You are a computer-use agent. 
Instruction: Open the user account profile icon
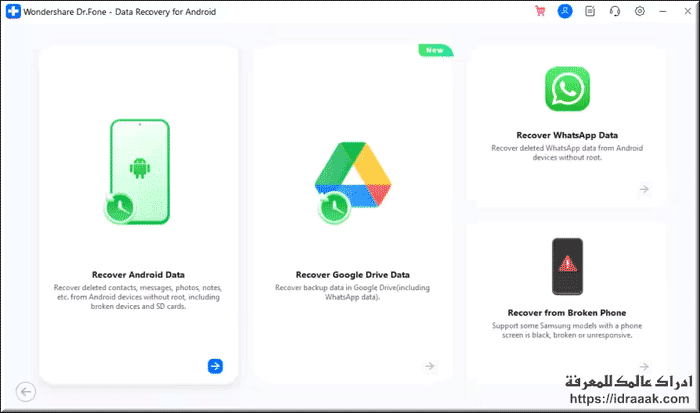(x=565, y=11)
